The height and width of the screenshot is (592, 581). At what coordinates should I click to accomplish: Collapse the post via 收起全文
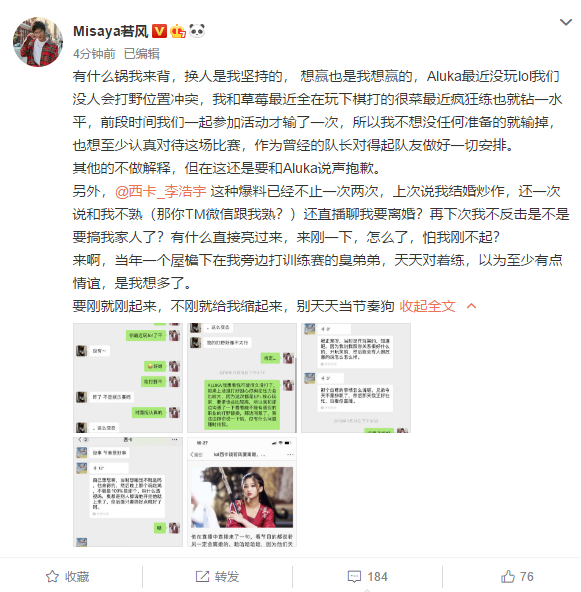(427, 306)
